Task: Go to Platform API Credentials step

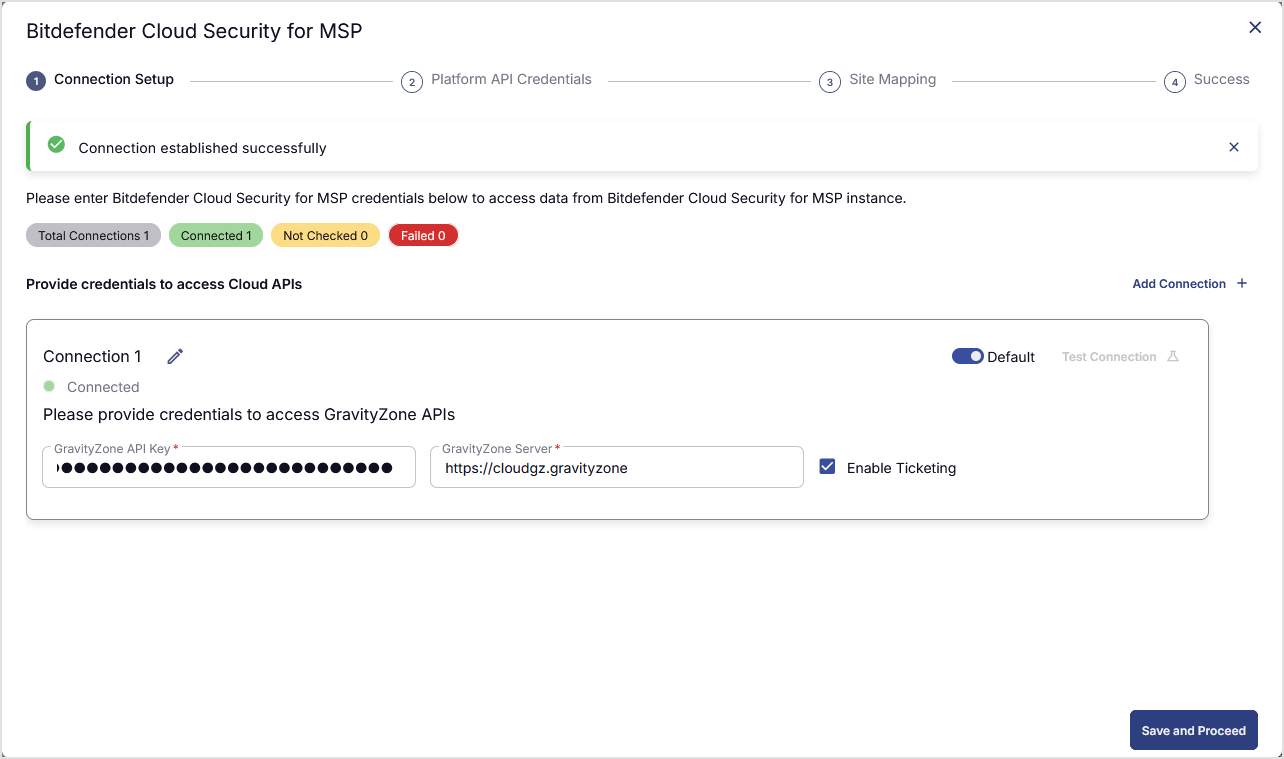Action: pyautogui.click(x=497, y=80)
